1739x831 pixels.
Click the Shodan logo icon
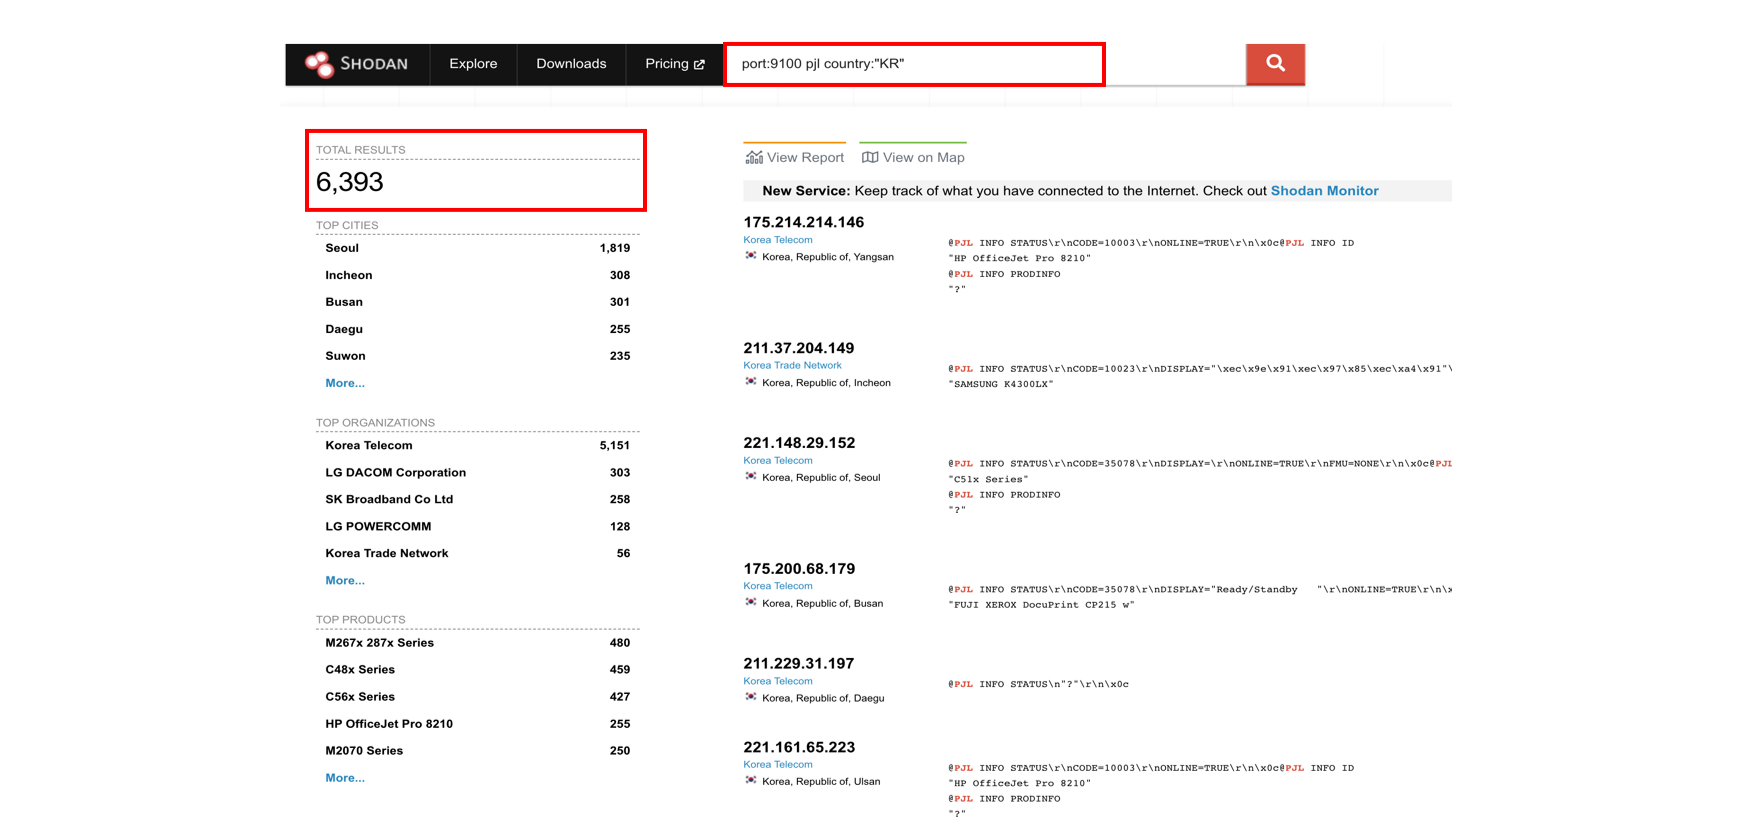pyautogui.click(x=319, y=64)
